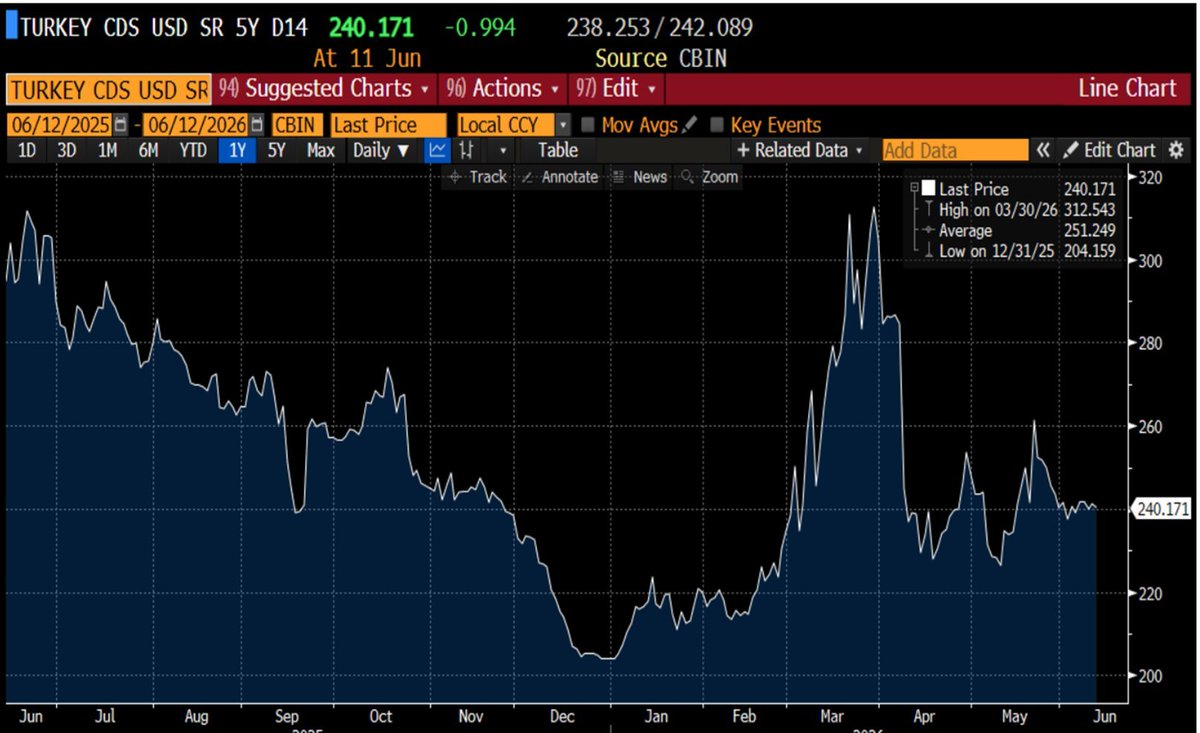This screenshot has height=733, width=1200.
Task: Click the Last Price field
Action: pos(389,125)
